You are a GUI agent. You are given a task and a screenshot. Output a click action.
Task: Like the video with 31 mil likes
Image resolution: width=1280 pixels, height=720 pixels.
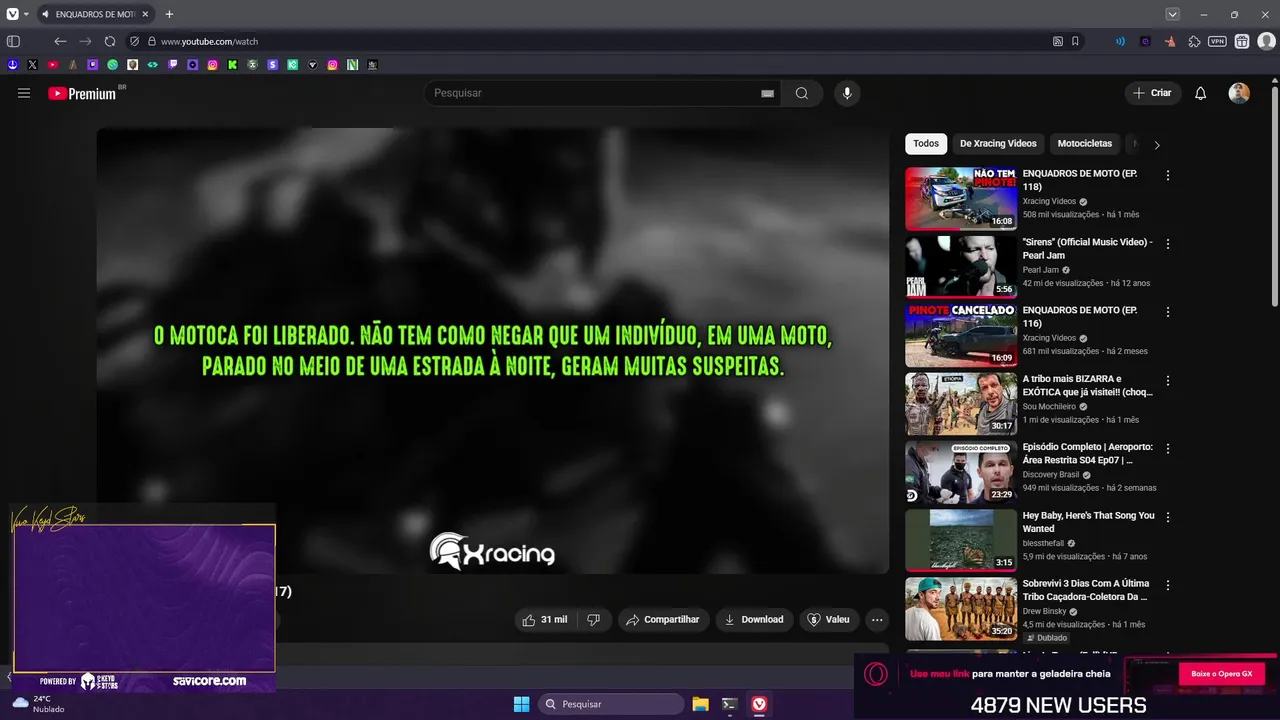coord(545,620)
